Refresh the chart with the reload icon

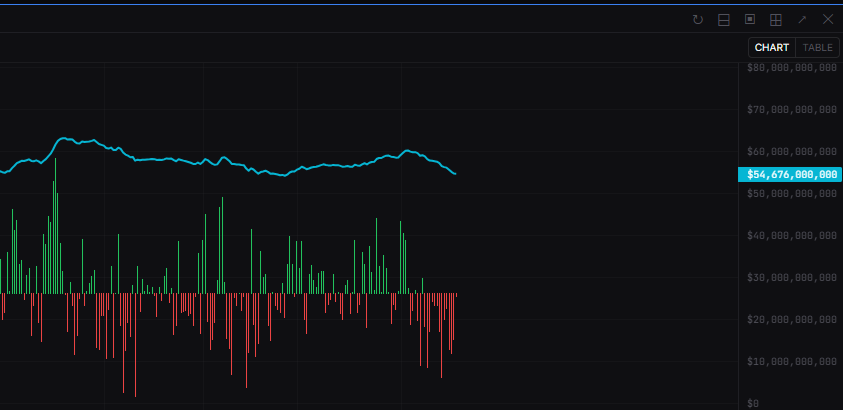(x=698, y=20)
